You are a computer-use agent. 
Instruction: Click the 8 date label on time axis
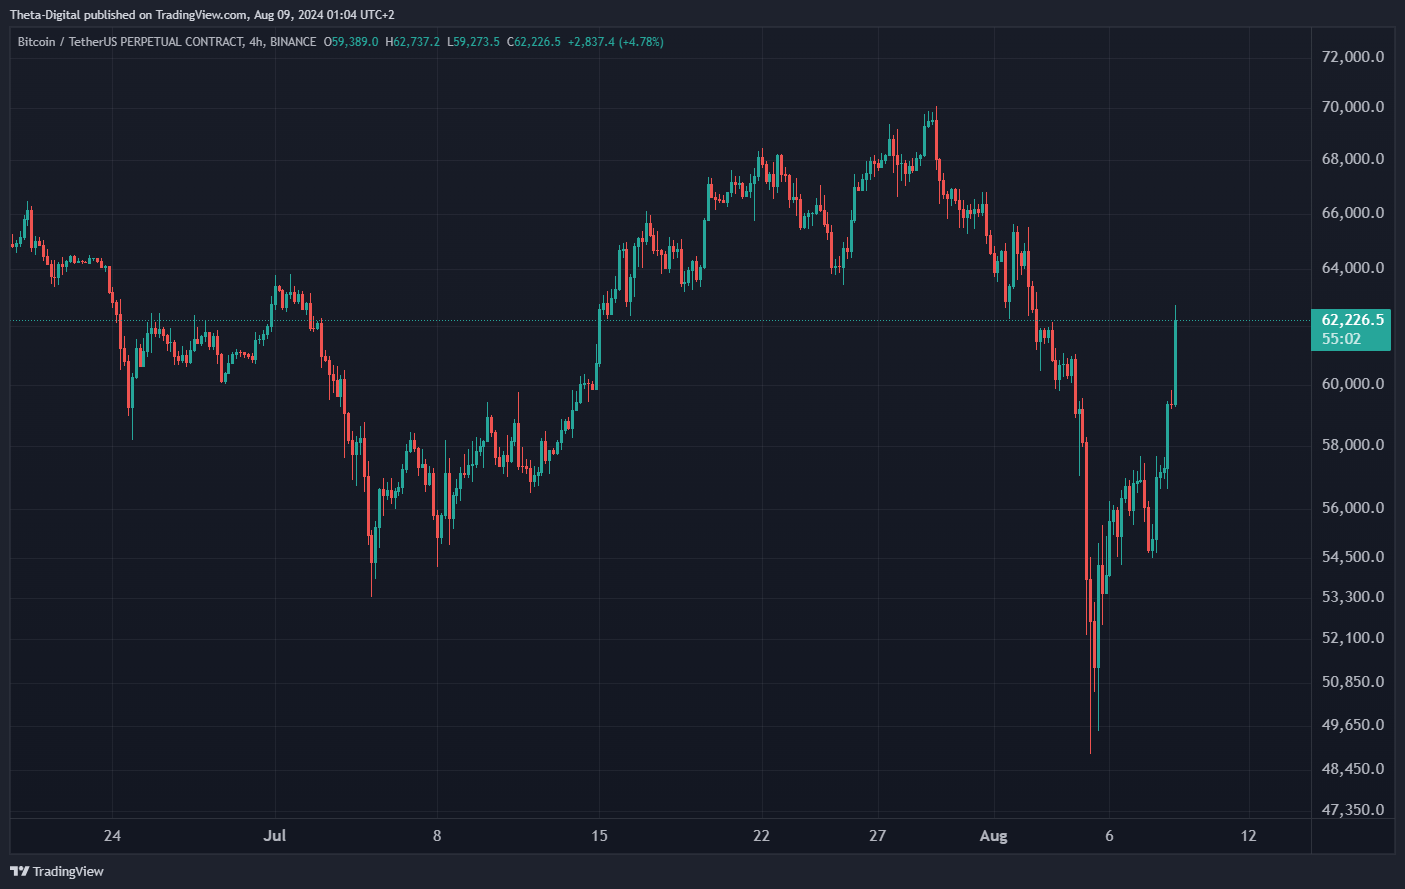[x=437, y=836]
